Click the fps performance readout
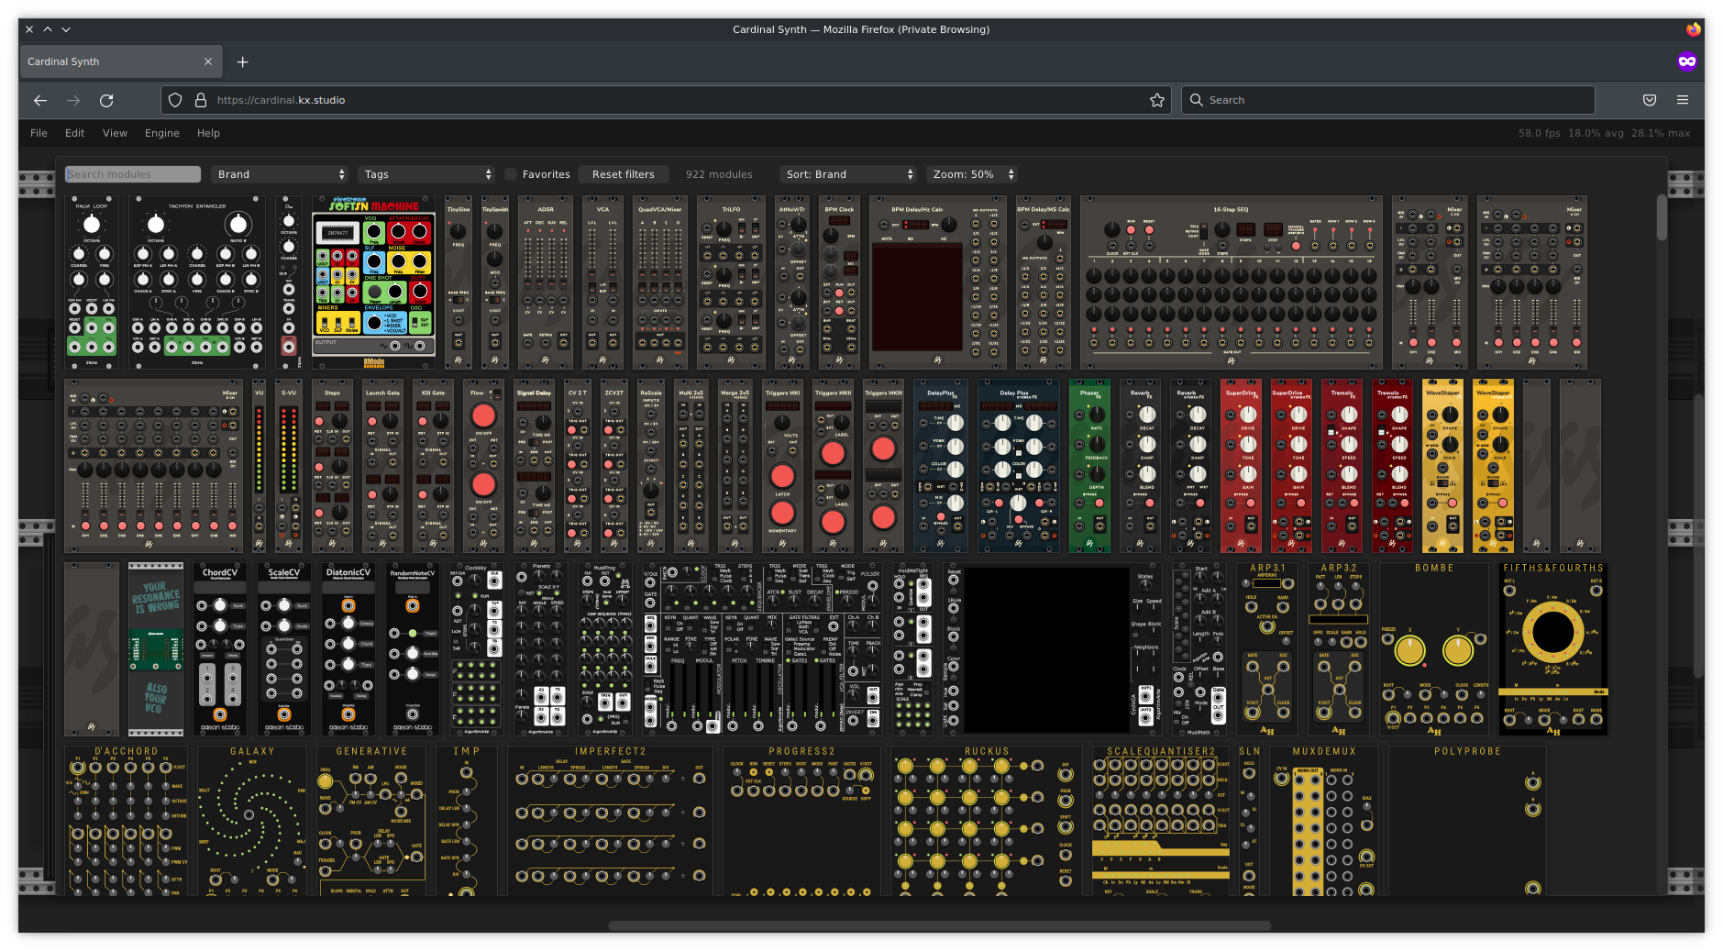Screen dimensions: 1723x951 1604,133
